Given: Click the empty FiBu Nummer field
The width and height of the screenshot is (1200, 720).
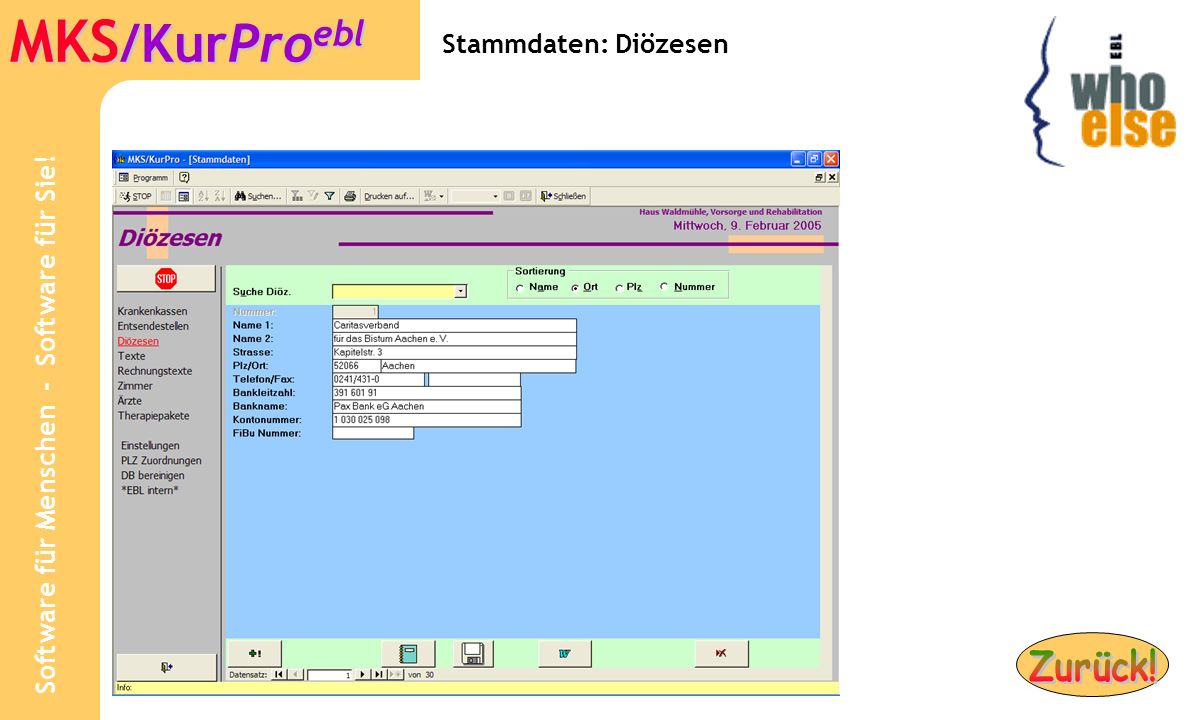Looking at the screenshot, I should [372, 433].
